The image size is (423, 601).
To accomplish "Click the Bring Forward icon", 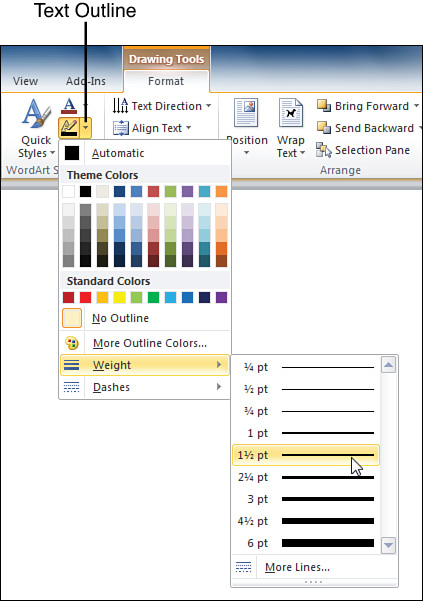I will coord(324,106).
